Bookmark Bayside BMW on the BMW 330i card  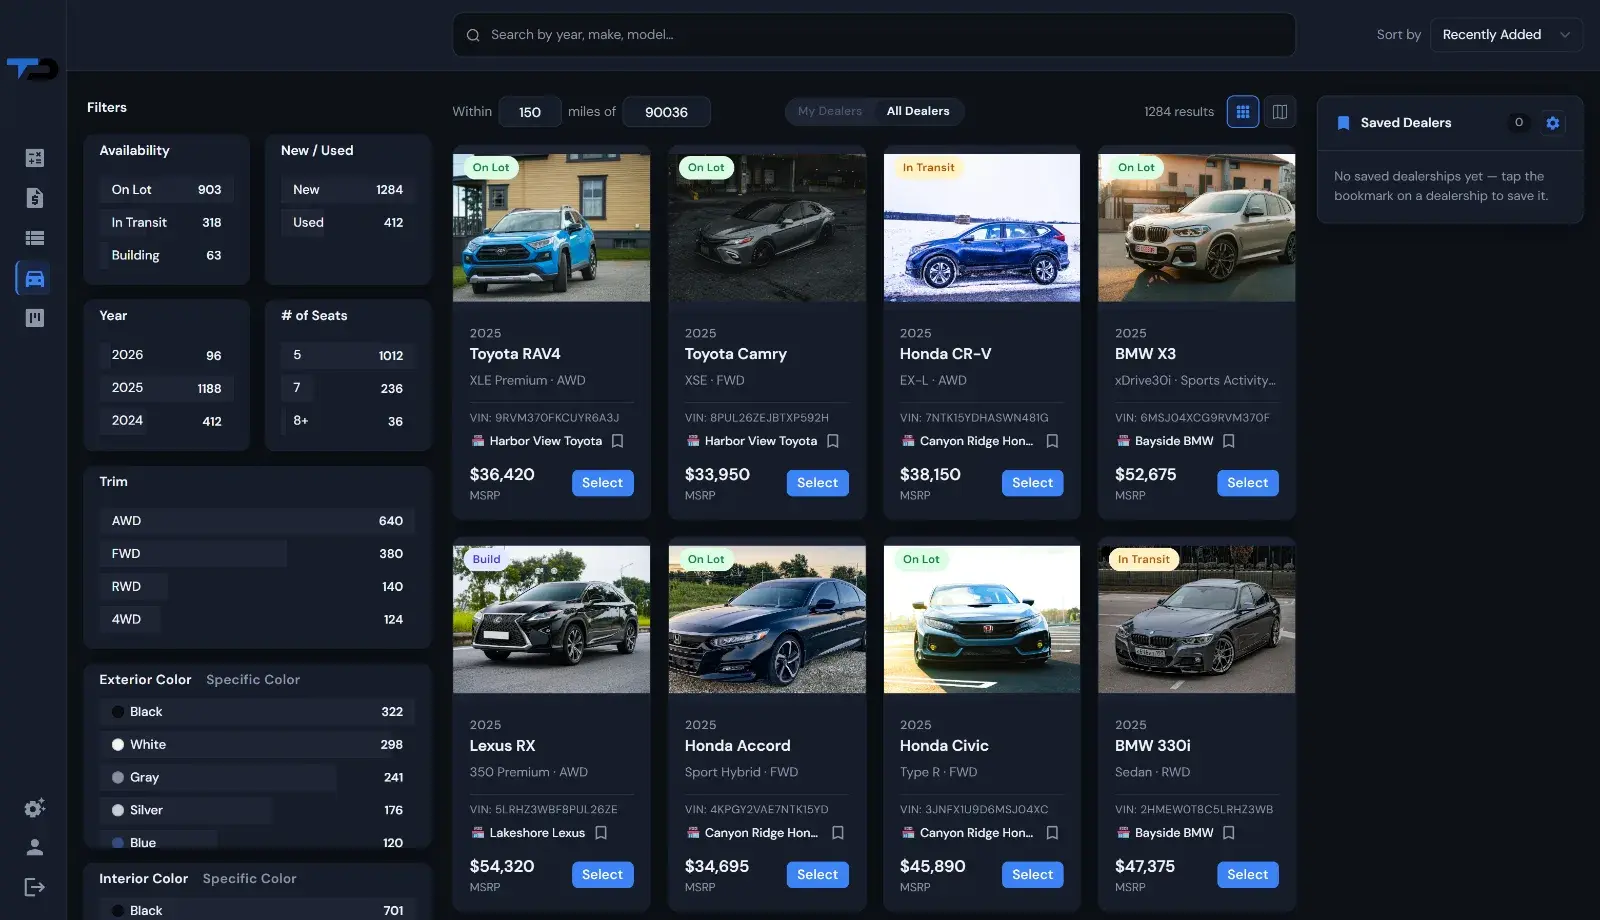pyautogui.click(x=1229, y=833)
